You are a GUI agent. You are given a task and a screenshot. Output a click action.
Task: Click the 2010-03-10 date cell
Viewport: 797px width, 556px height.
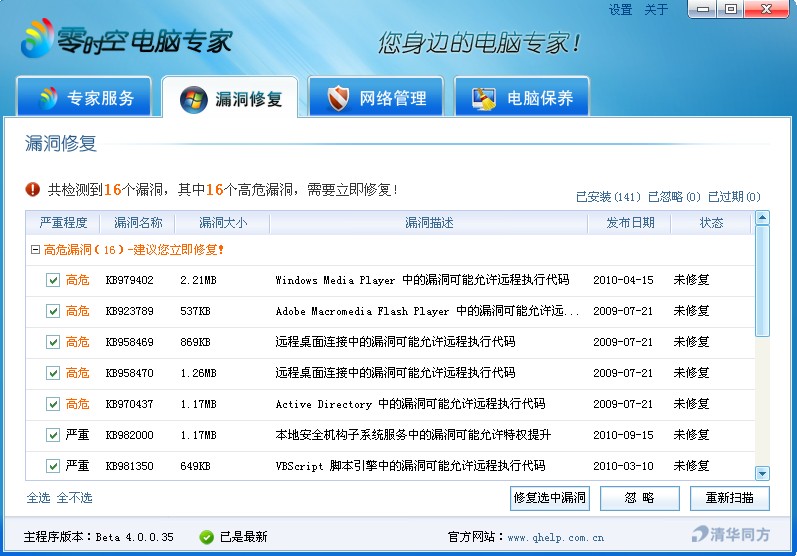coord(623,467)
